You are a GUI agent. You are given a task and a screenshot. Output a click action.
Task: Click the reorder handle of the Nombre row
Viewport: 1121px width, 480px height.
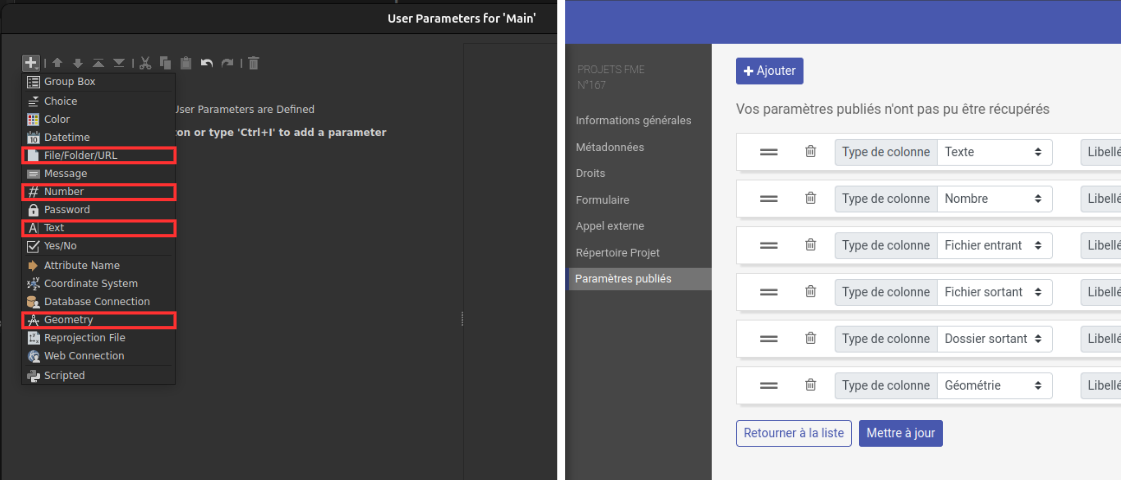click(769, 198)
